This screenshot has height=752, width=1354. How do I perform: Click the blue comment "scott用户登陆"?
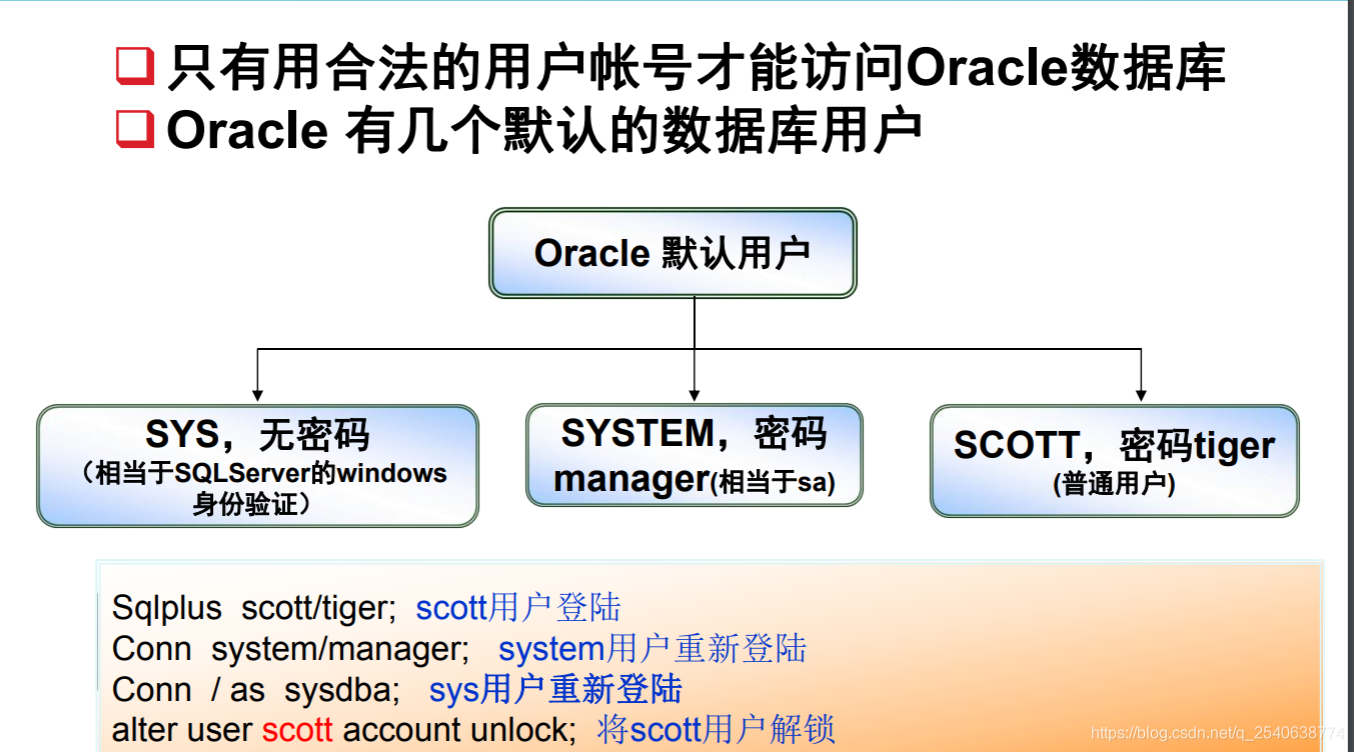[x=518, y=608]
